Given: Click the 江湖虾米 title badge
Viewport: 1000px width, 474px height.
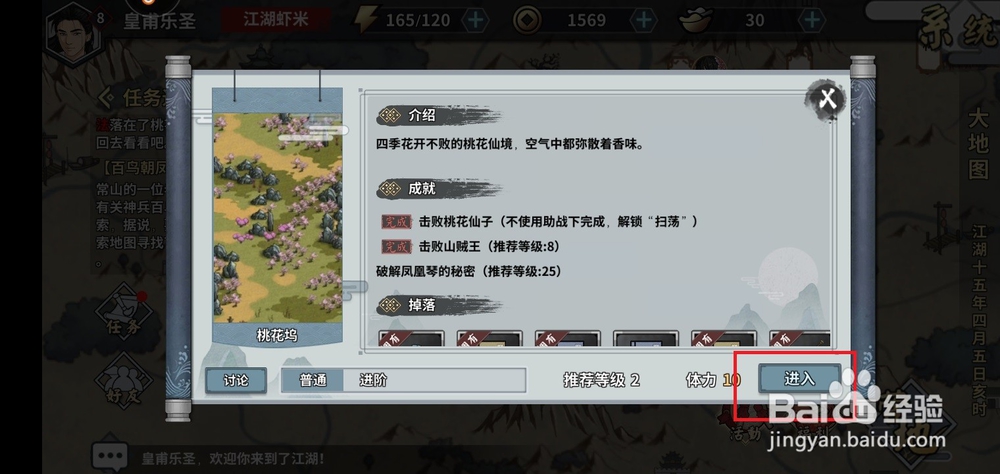Looking at the screenshot, I should pyautogui.click(x=276, y=19).
